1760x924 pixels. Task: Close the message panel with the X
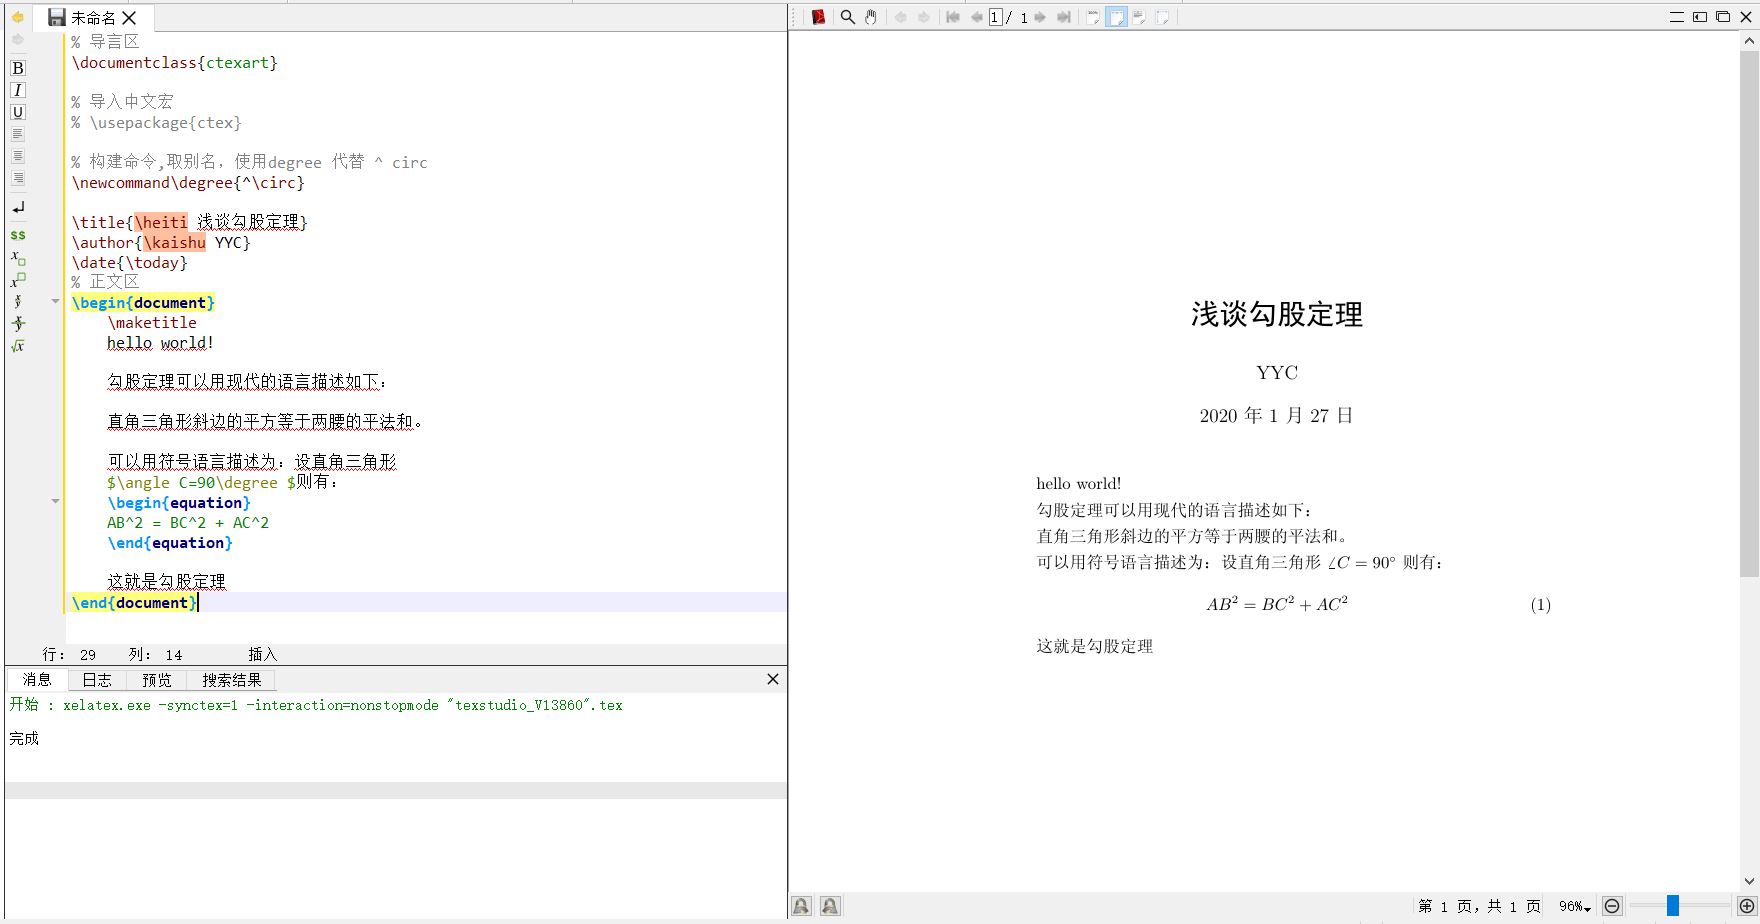(x=771, y=679)
